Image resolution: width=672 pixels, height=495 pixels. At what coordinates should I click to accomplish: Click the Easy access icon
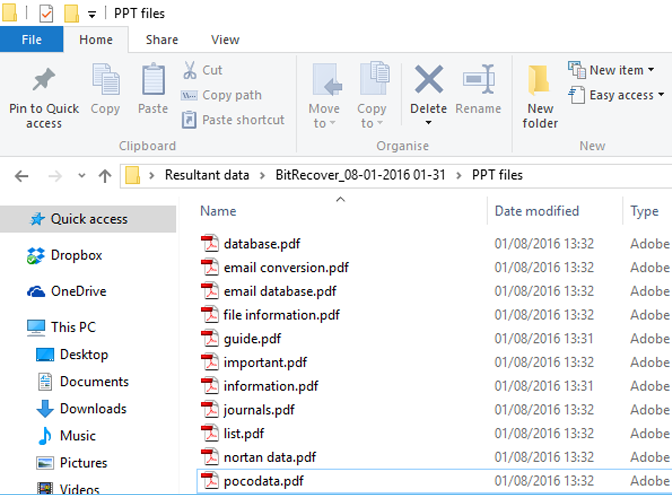(x=576, y=95)
